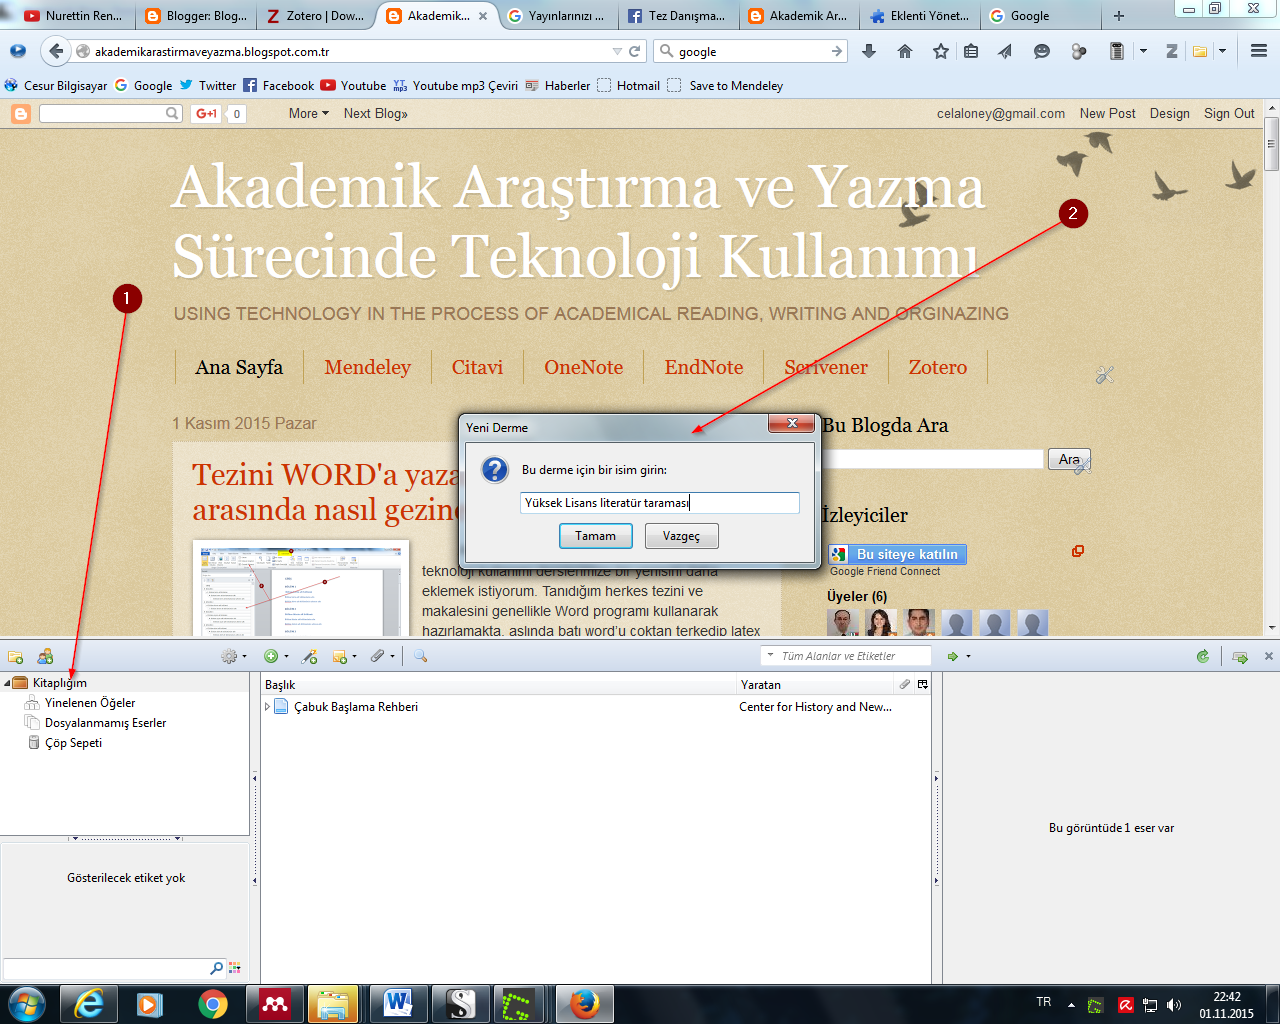1280x1024 pixels.
Task: Click the Zotero new group icon
Action: (x=45, y=657)
